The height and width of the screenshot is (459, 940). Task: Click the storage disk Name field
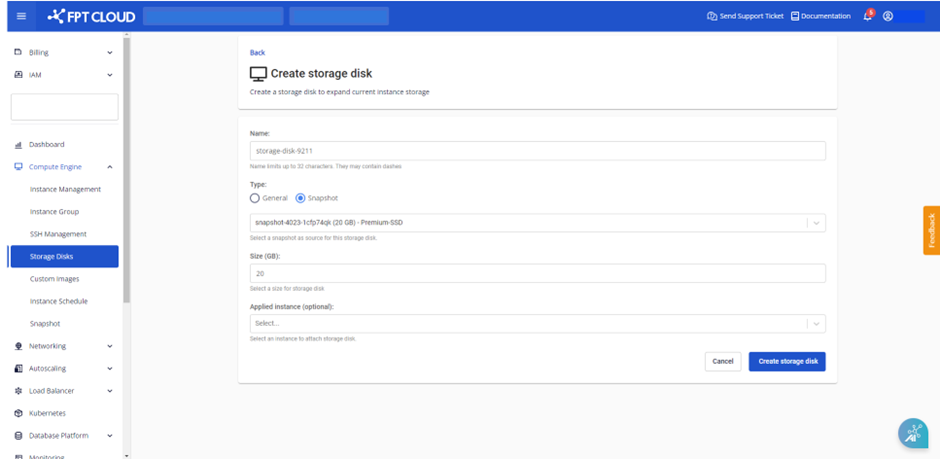coord(537,151)
